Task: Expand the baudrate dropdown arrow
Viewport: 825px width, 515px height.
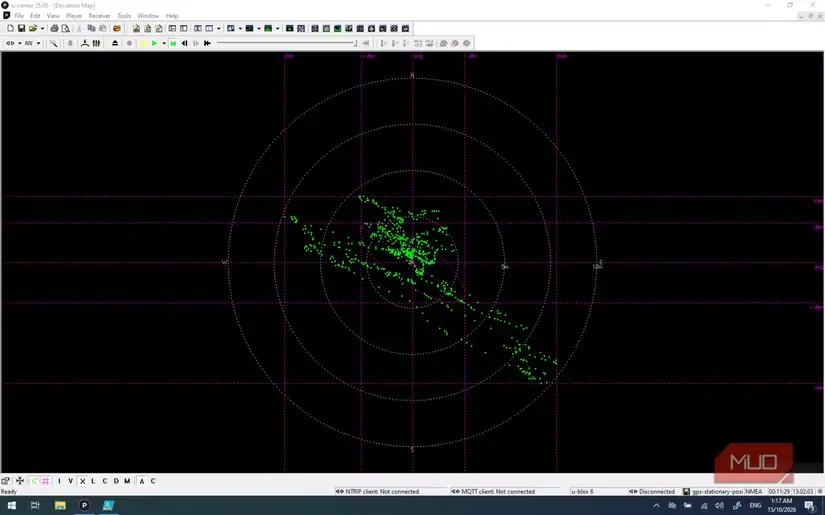Action: click(38, 43)
